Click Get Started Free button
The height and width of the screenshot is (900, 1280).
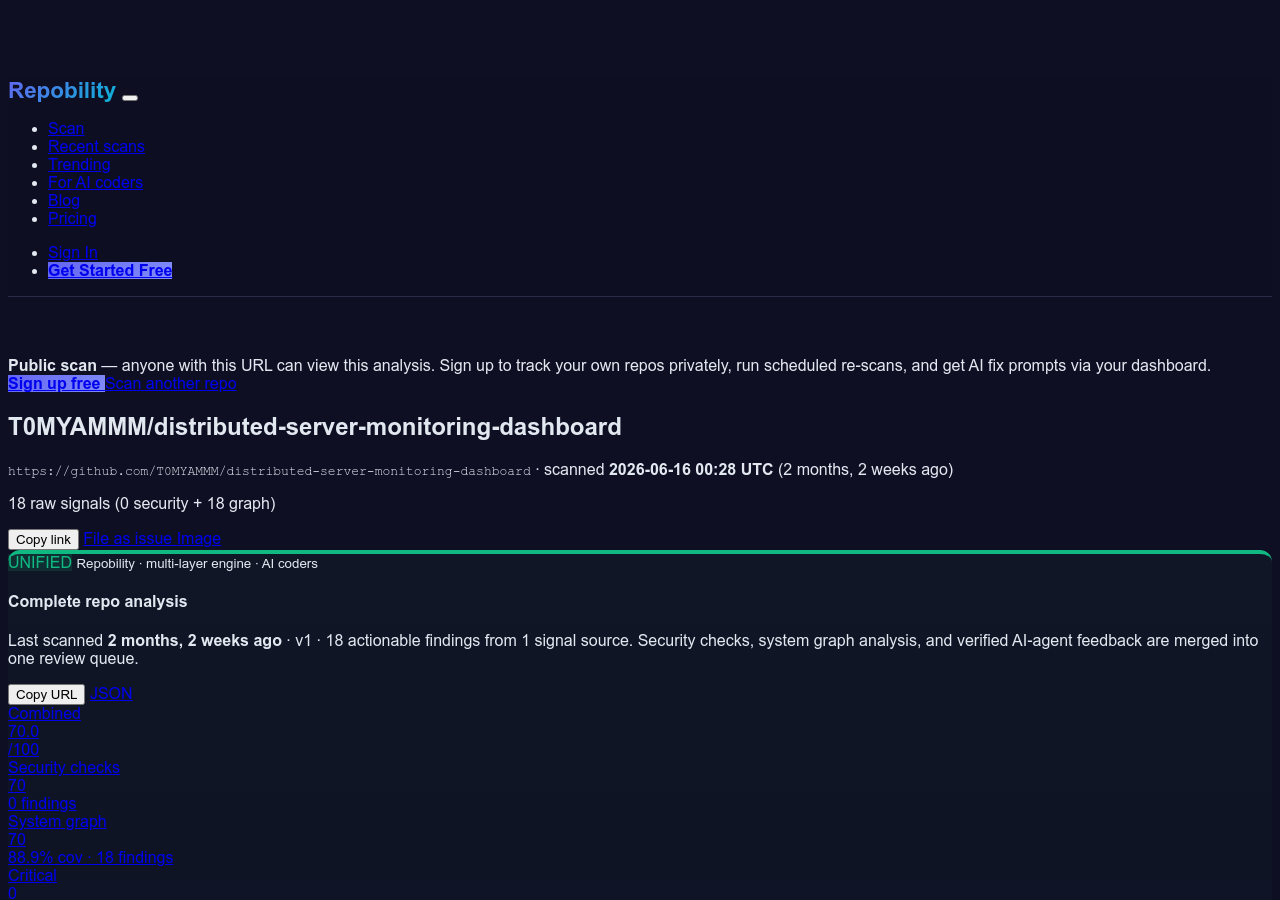point(110,270)
